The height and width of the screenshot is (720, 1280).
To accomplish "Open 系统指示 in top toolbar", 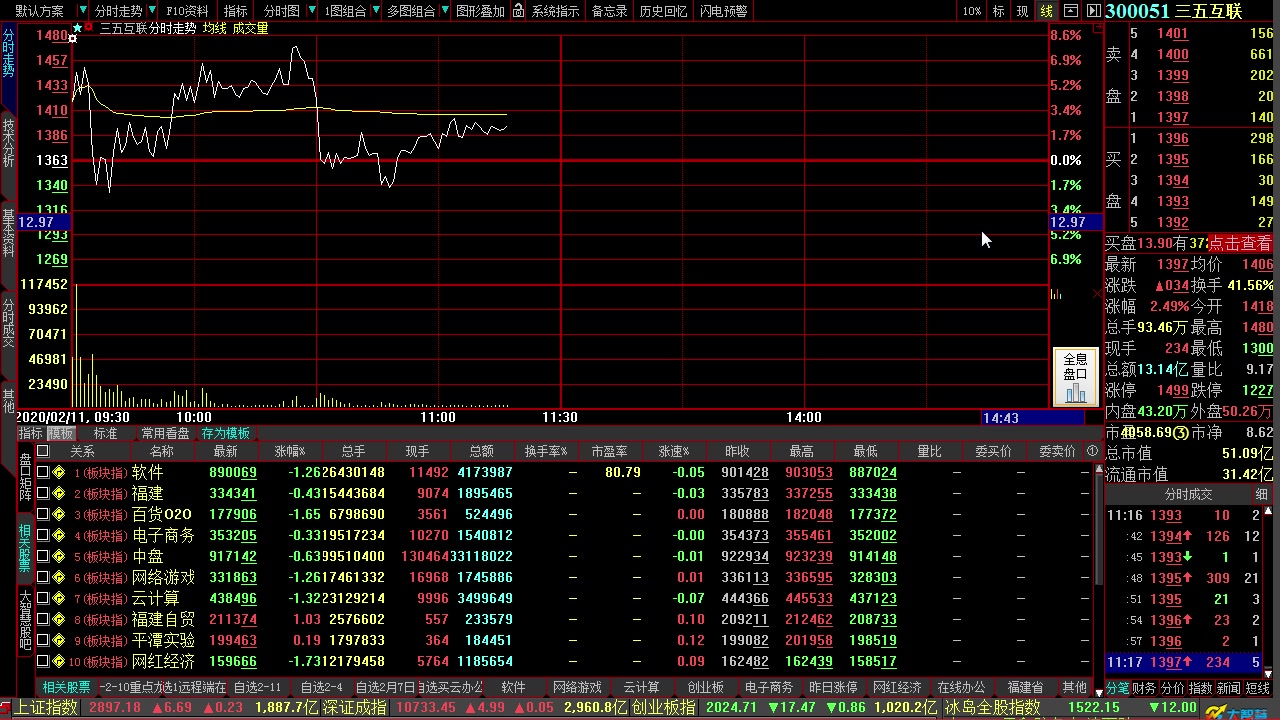I will click(x=555, y=11).
